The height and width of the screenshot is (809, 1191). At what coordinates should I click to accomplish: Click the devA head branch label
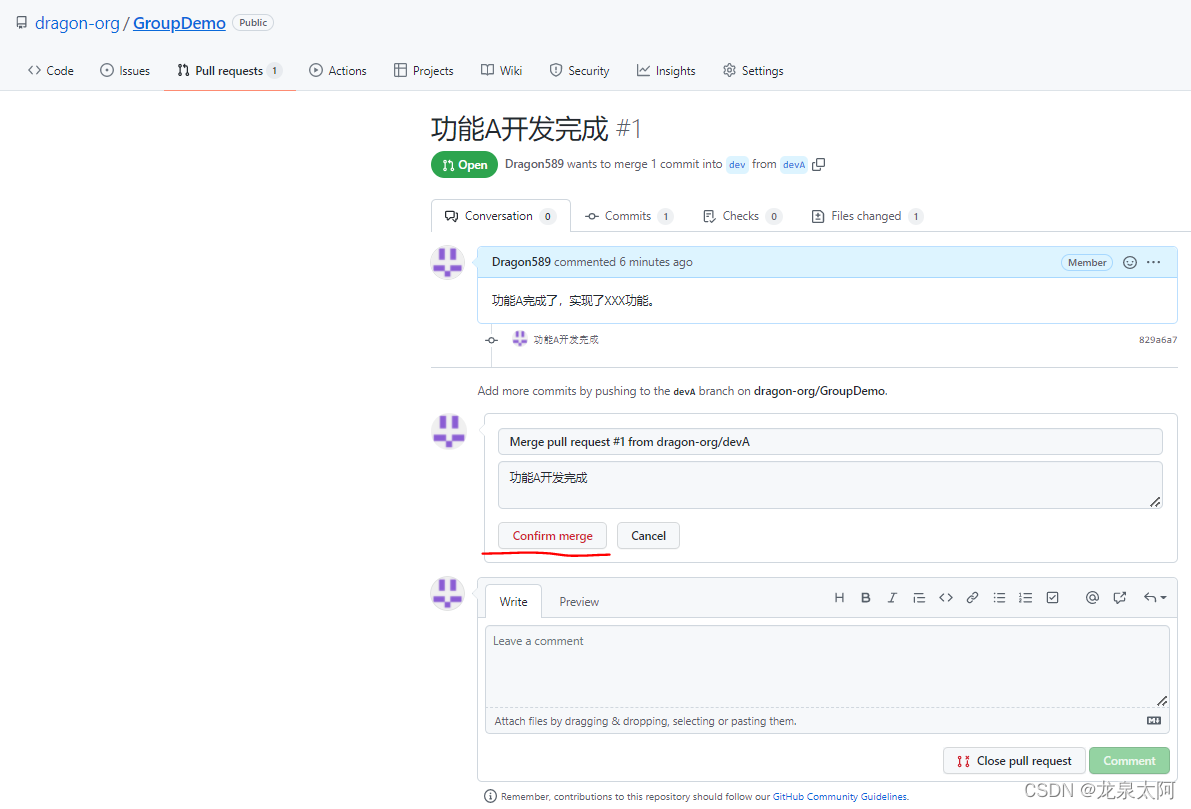794,165
